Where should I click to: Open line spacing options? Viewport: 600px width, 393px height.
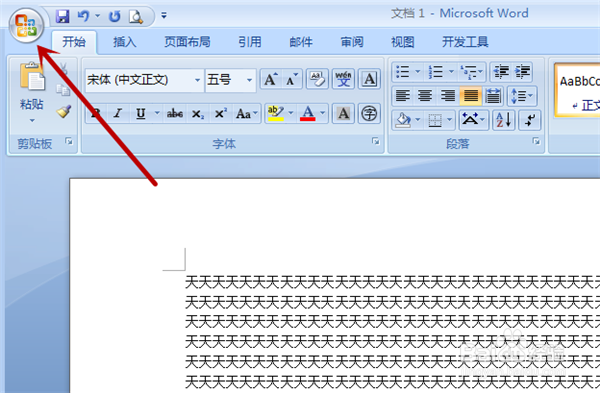coord(522,96)
